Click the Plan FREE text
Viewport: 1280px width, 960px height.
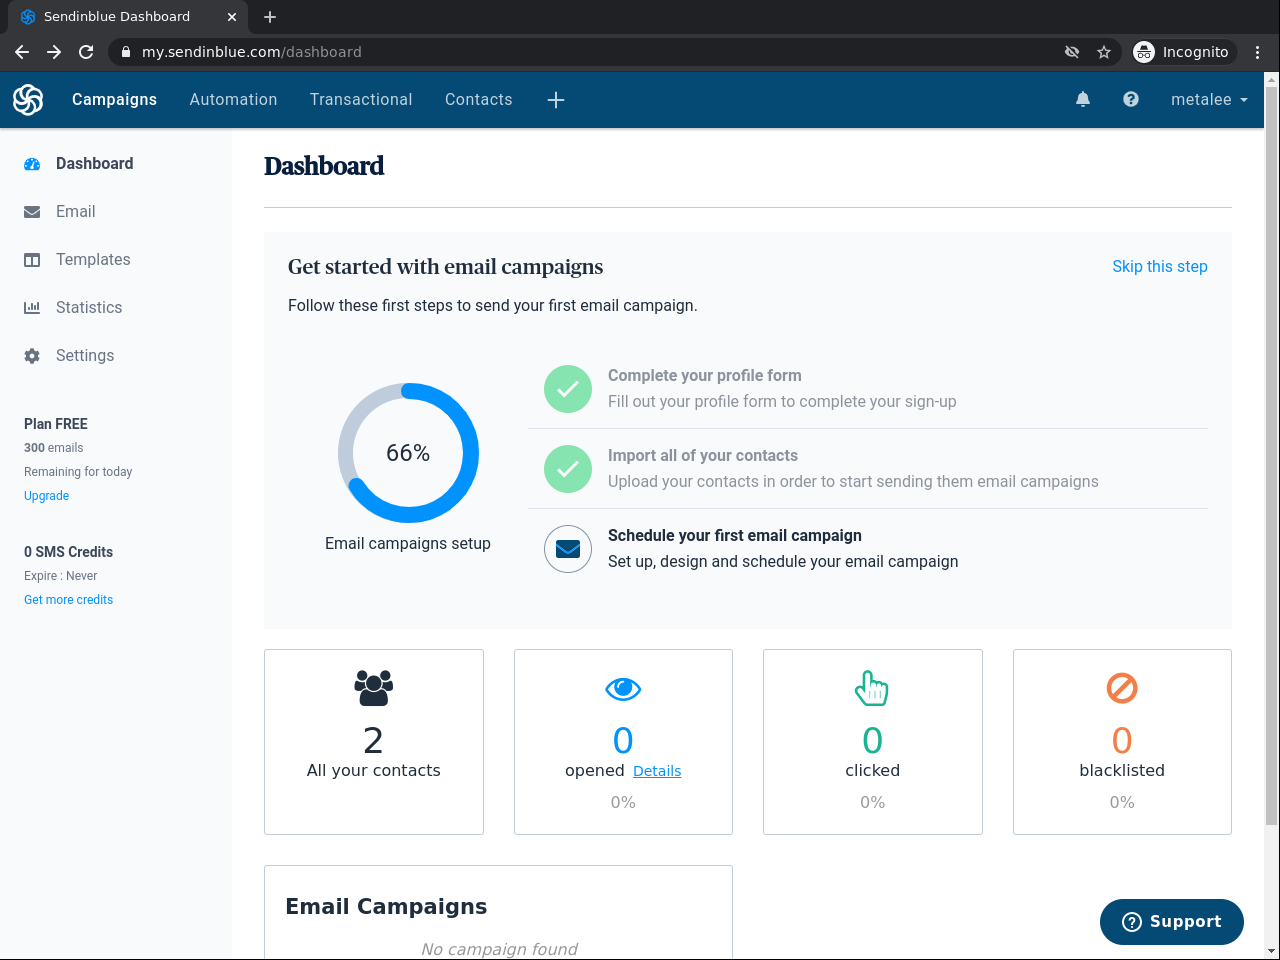click(56, 424)
